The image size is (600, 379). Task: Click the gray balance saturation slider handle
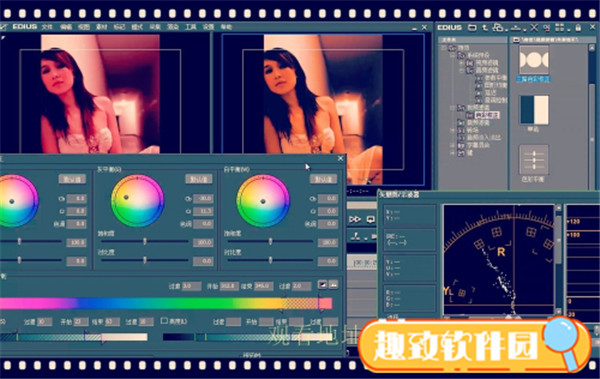coord(145,241)
